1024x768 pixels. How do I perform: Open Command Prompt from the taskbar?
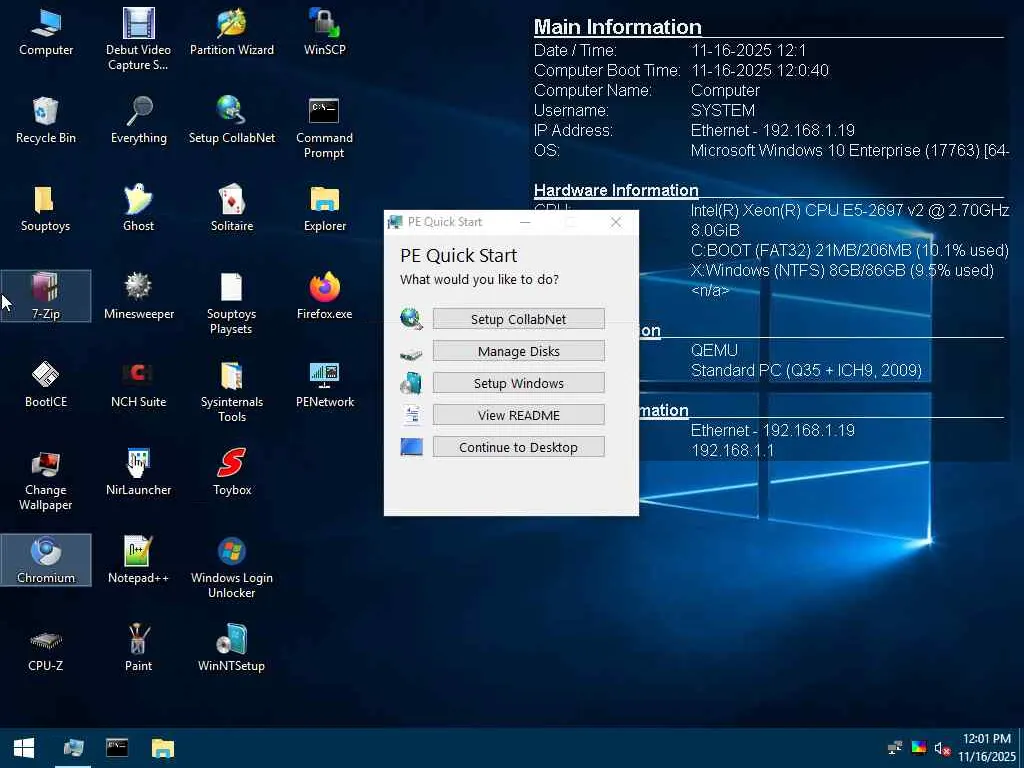coord(118,748)
